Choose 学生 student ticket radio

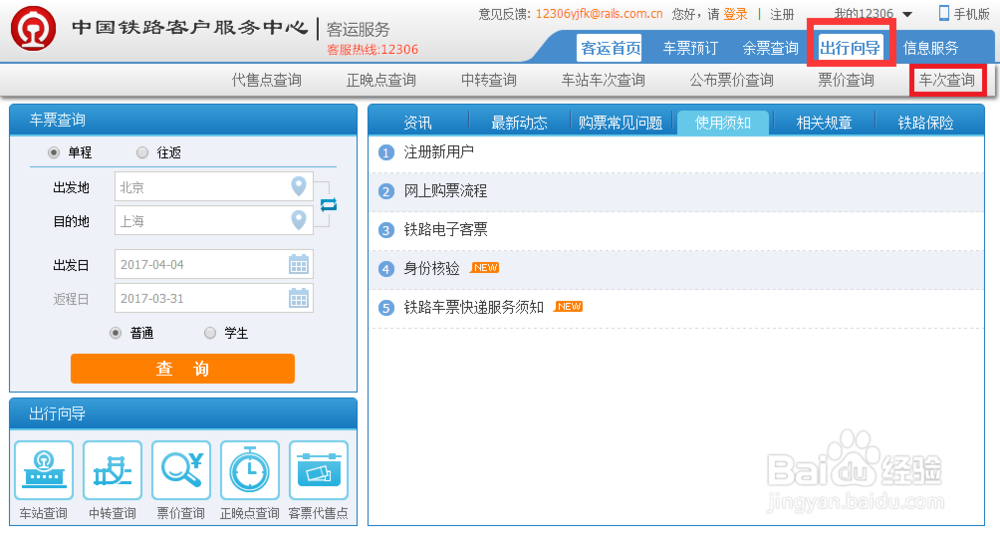coord(210,333)
